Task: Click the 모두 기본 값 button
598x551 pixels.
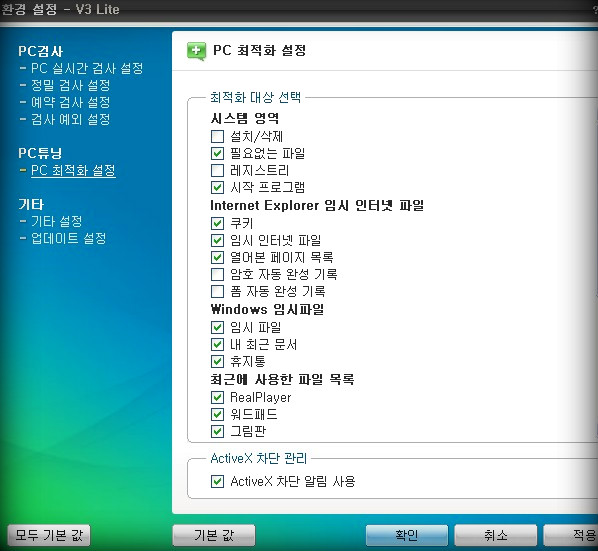Action: coord(49,535)
